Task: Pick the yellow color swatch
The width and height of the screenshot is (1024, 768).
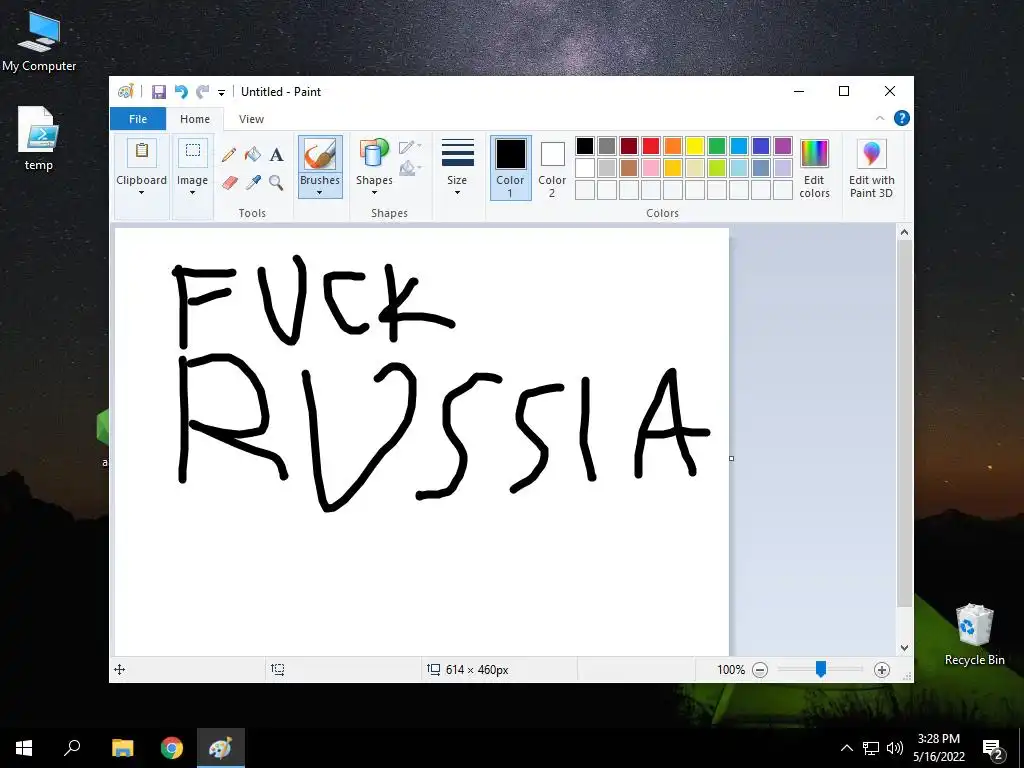Action: click(695, 146)
